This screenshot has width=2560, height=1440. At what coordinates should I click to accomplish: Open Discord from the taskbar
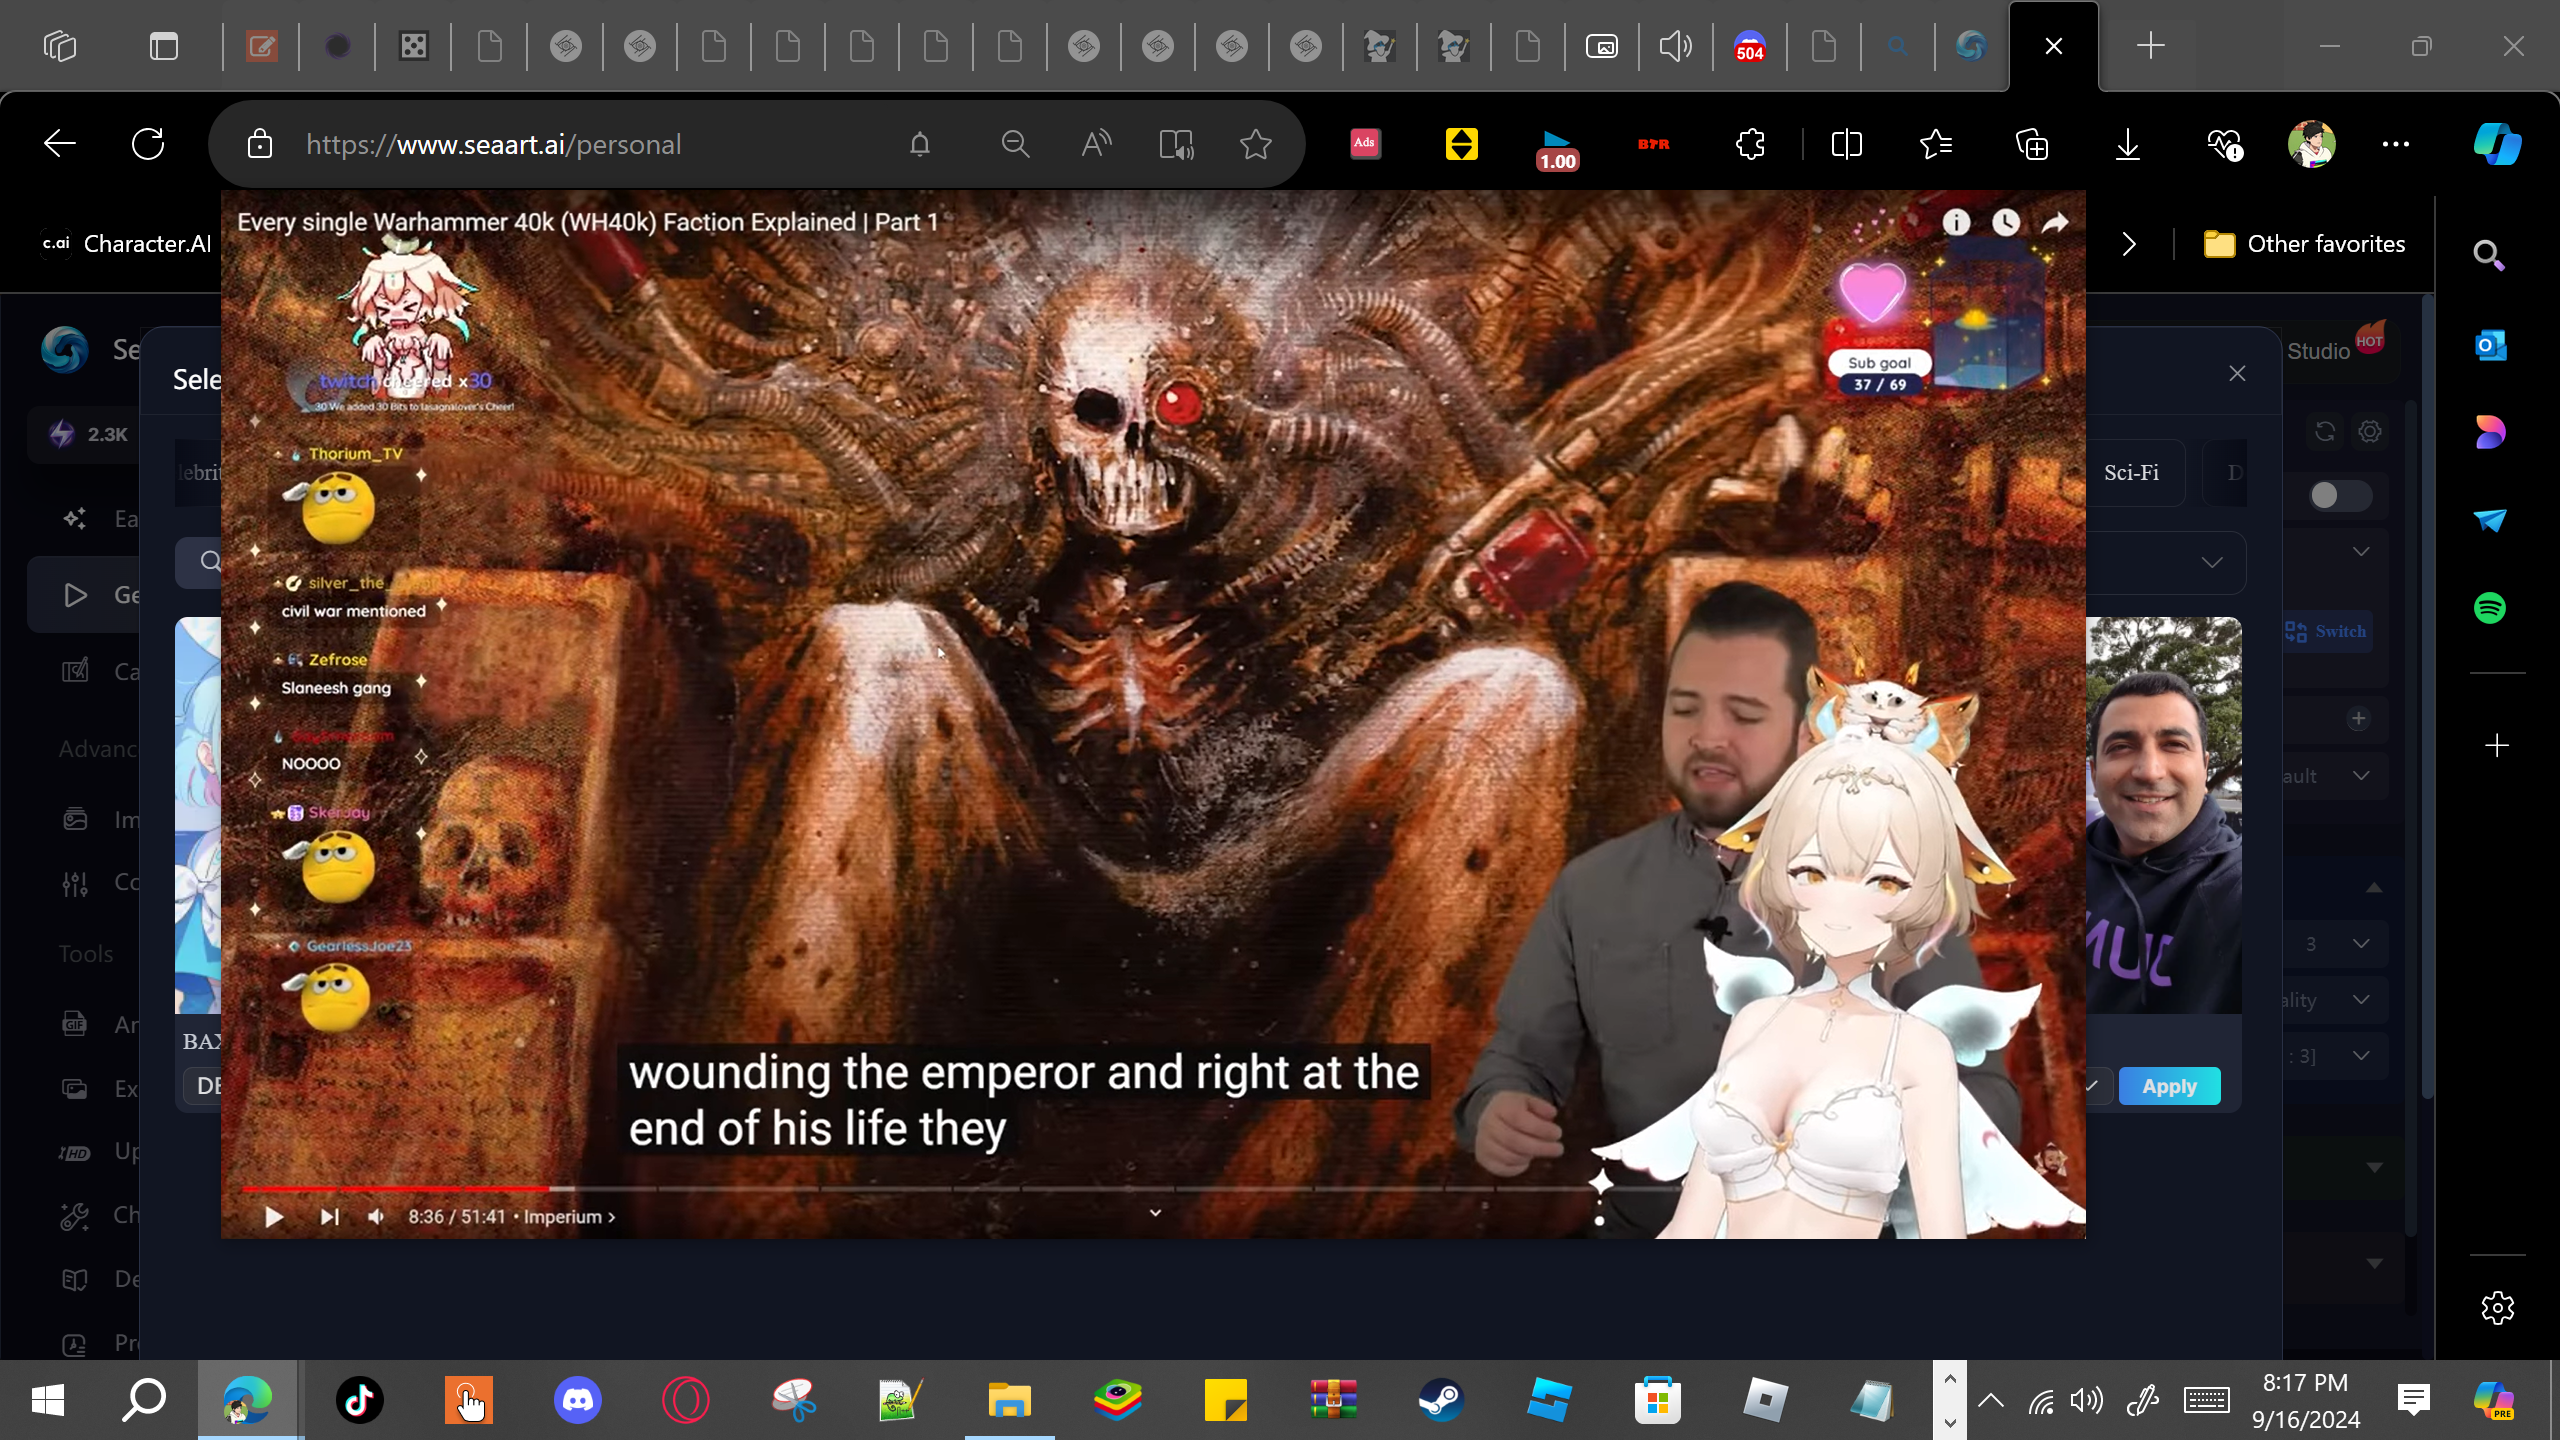coord(578,1400)
